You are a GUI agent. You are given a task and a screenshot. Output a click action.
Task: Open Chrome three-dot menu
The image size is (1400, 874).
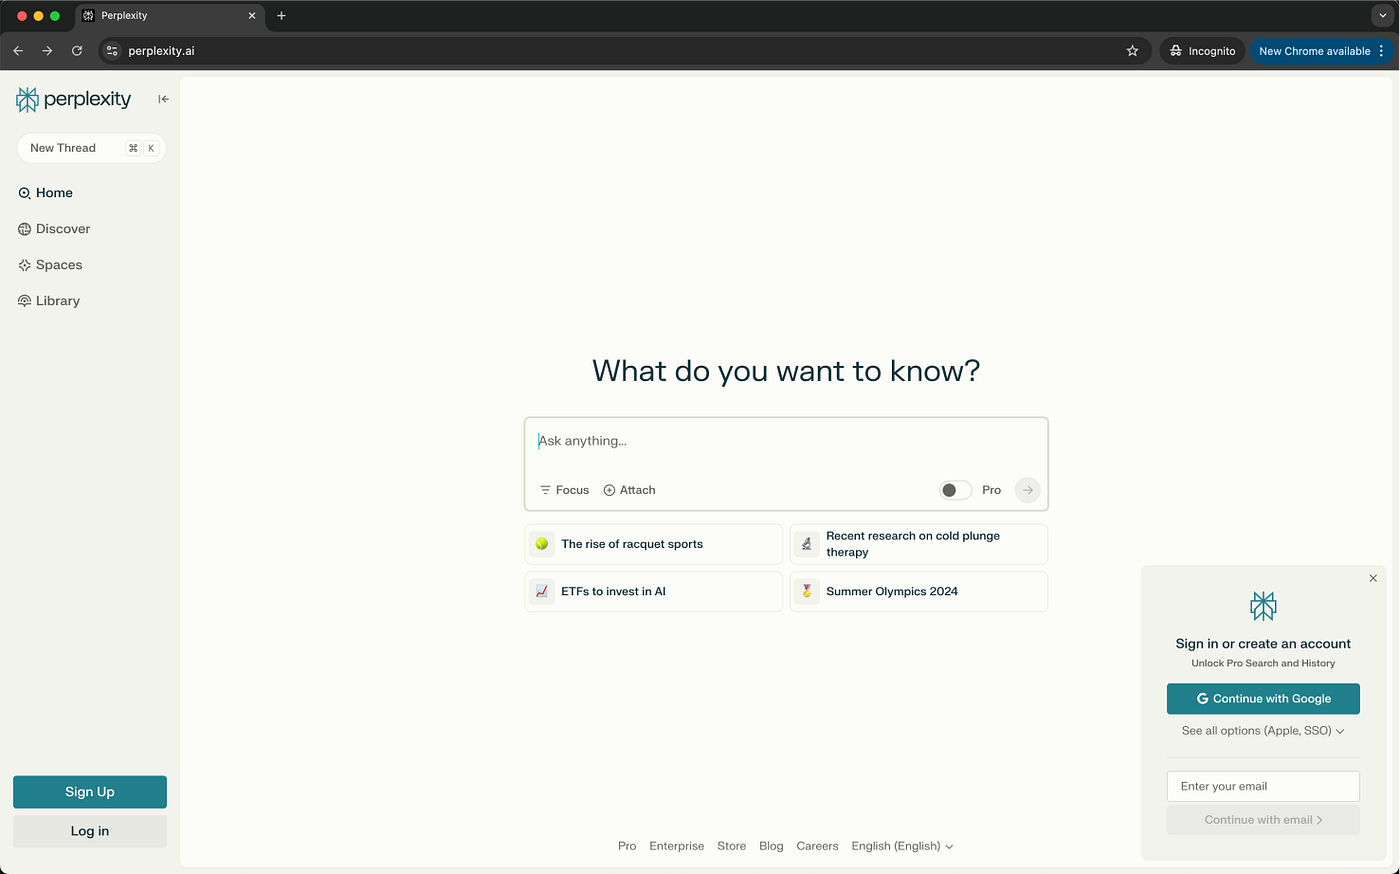(x=1382, y=51)
